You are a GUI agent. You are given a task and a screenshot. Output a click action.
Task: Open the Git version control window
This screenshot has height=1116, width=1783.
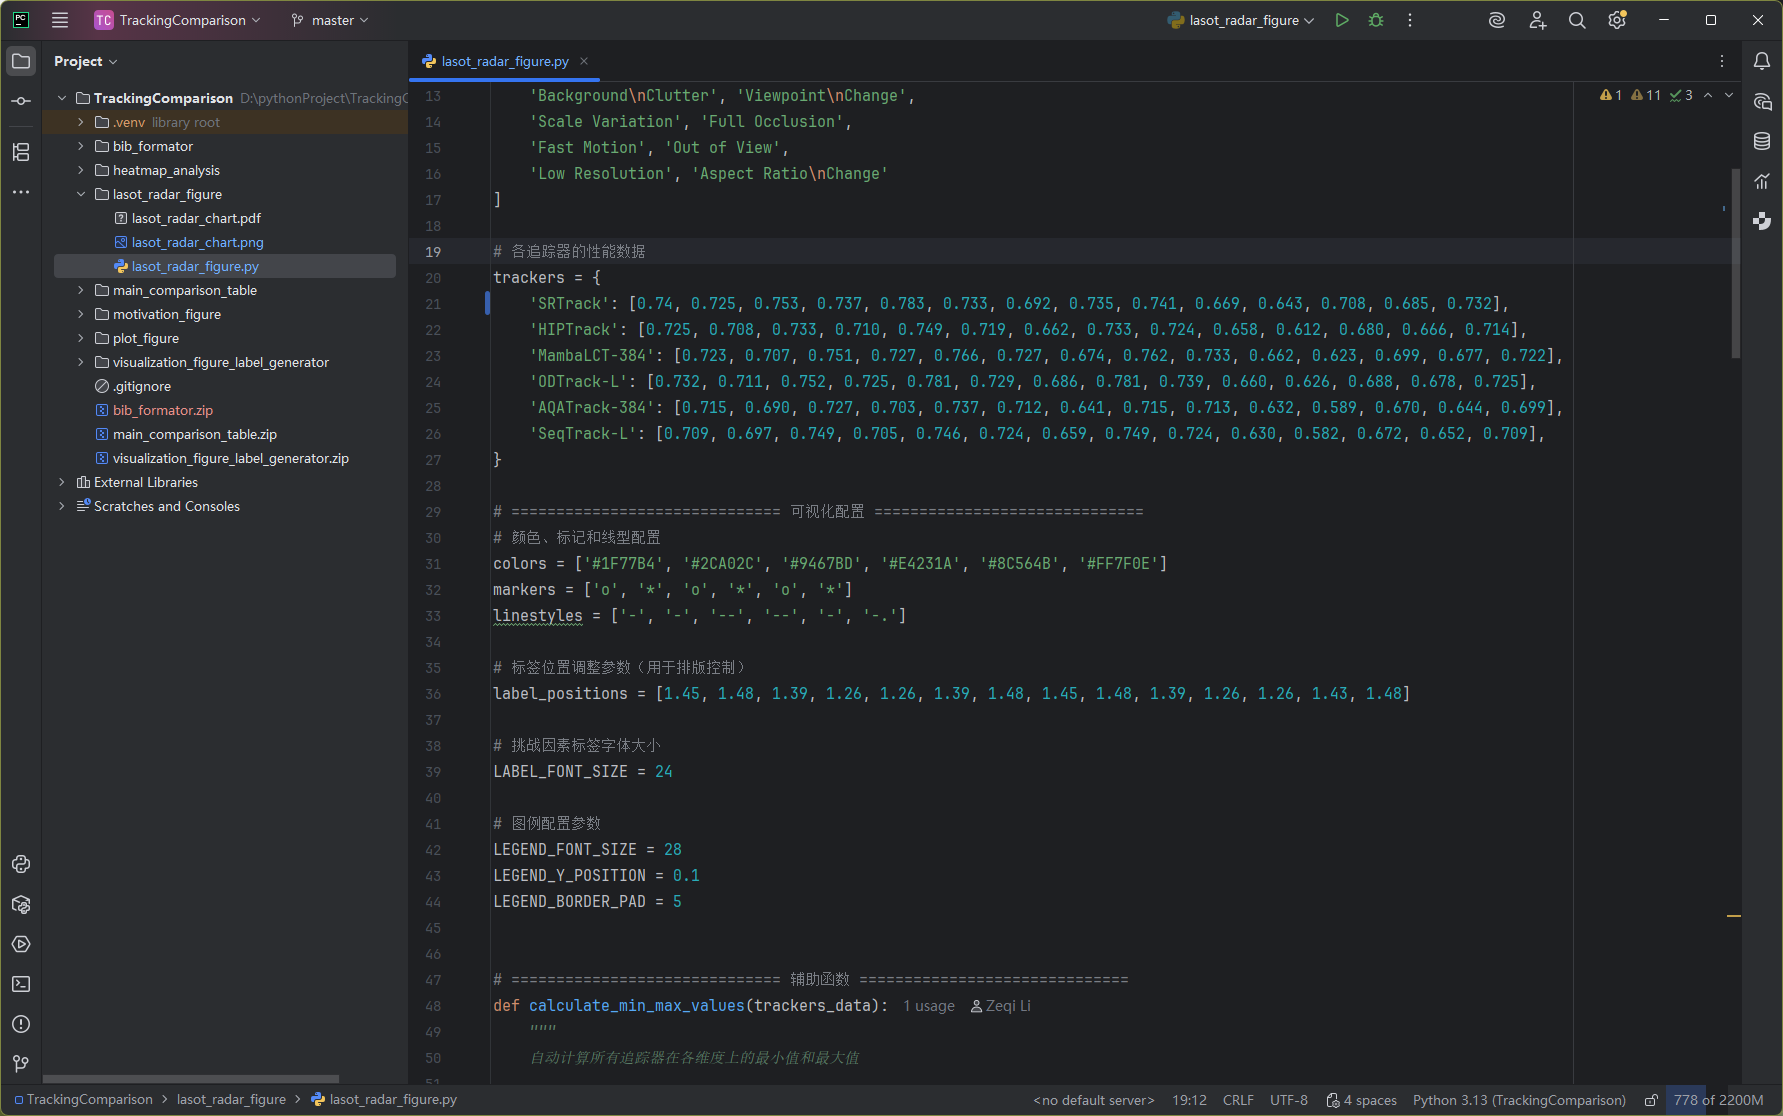21,1064
